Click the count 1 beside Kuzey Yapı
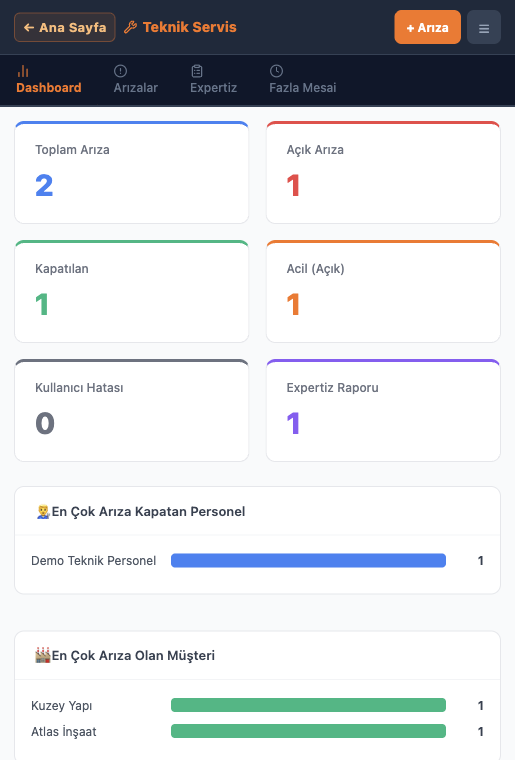515x760 pixels. click(481, 706)
